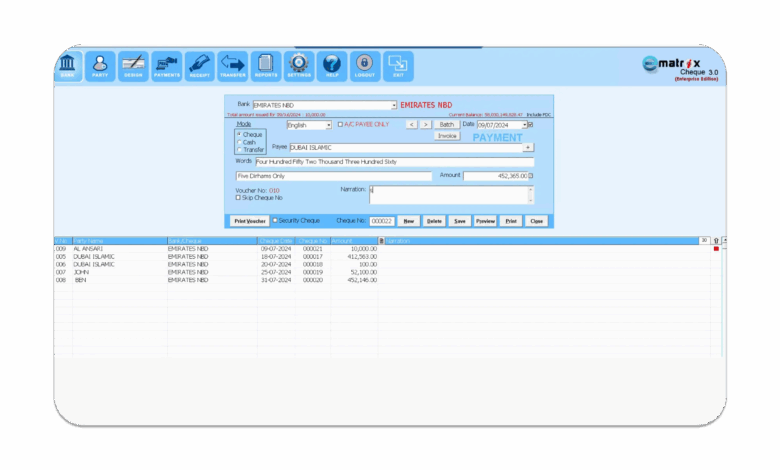Click the New button
The width and height of the screenshot is (780, 470).
pyautogui.click(x=408, y=221)
